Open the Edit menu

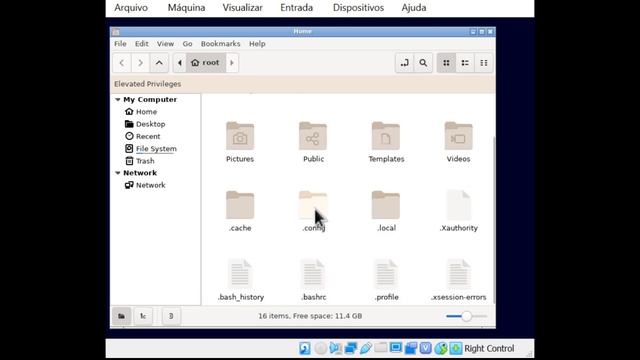(142, 44)
